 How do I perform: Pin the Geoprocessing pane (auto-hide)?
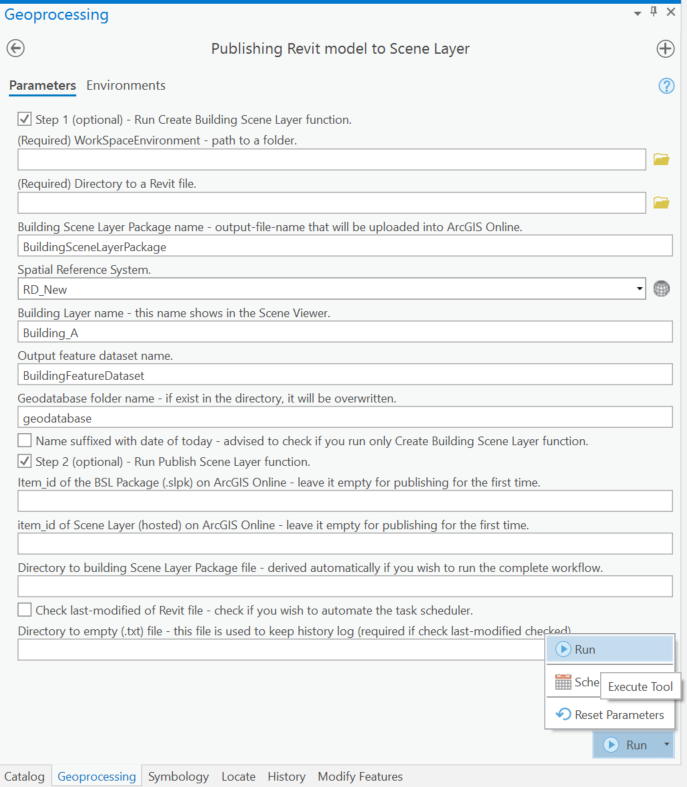coord(654,12)
